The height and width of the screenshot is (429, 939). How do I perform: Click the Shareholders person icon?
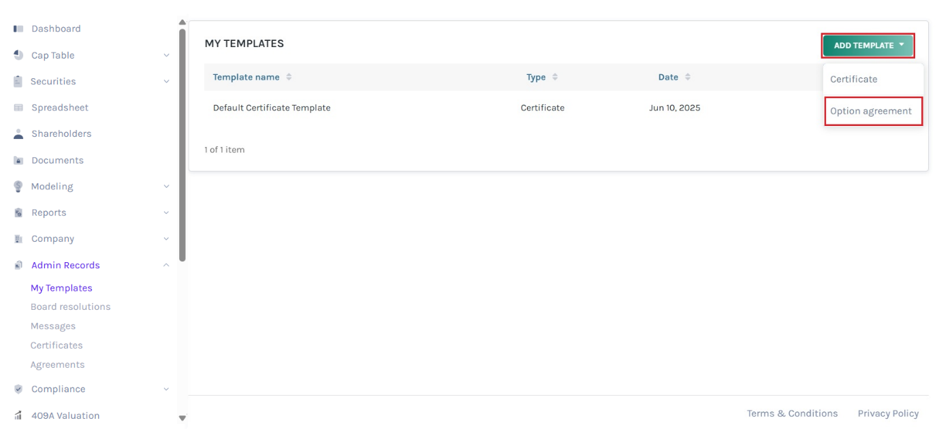coord(18,134)
